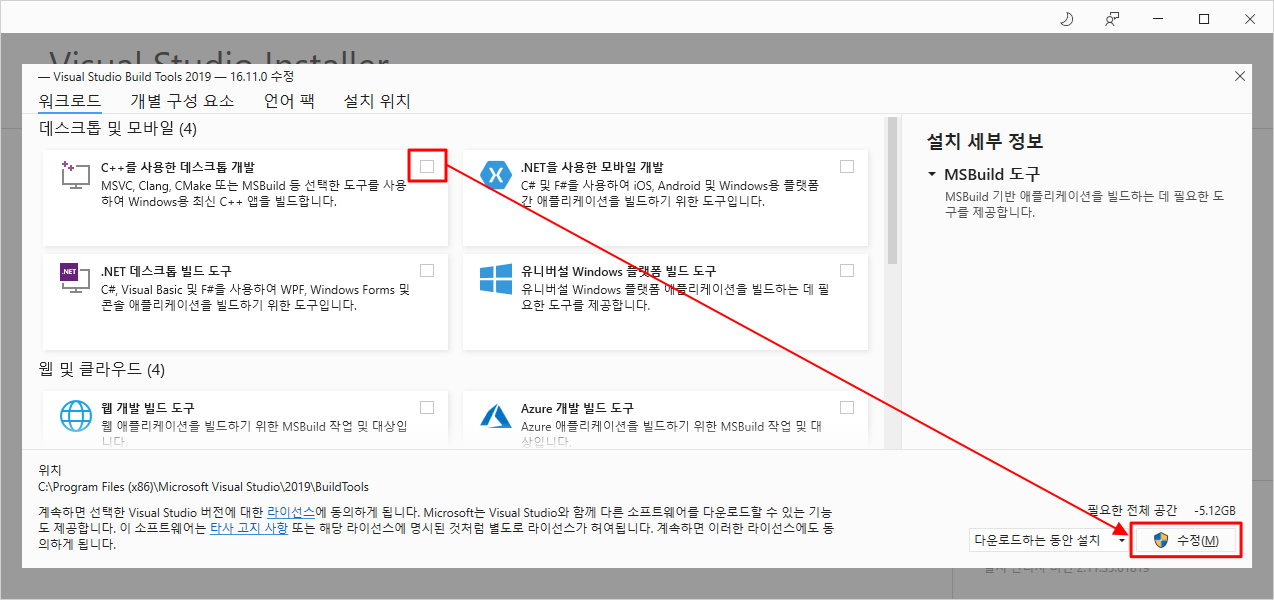
Task: Open the 언어 팩 tab
Action: pyautogui.click(x=289, y=101)
